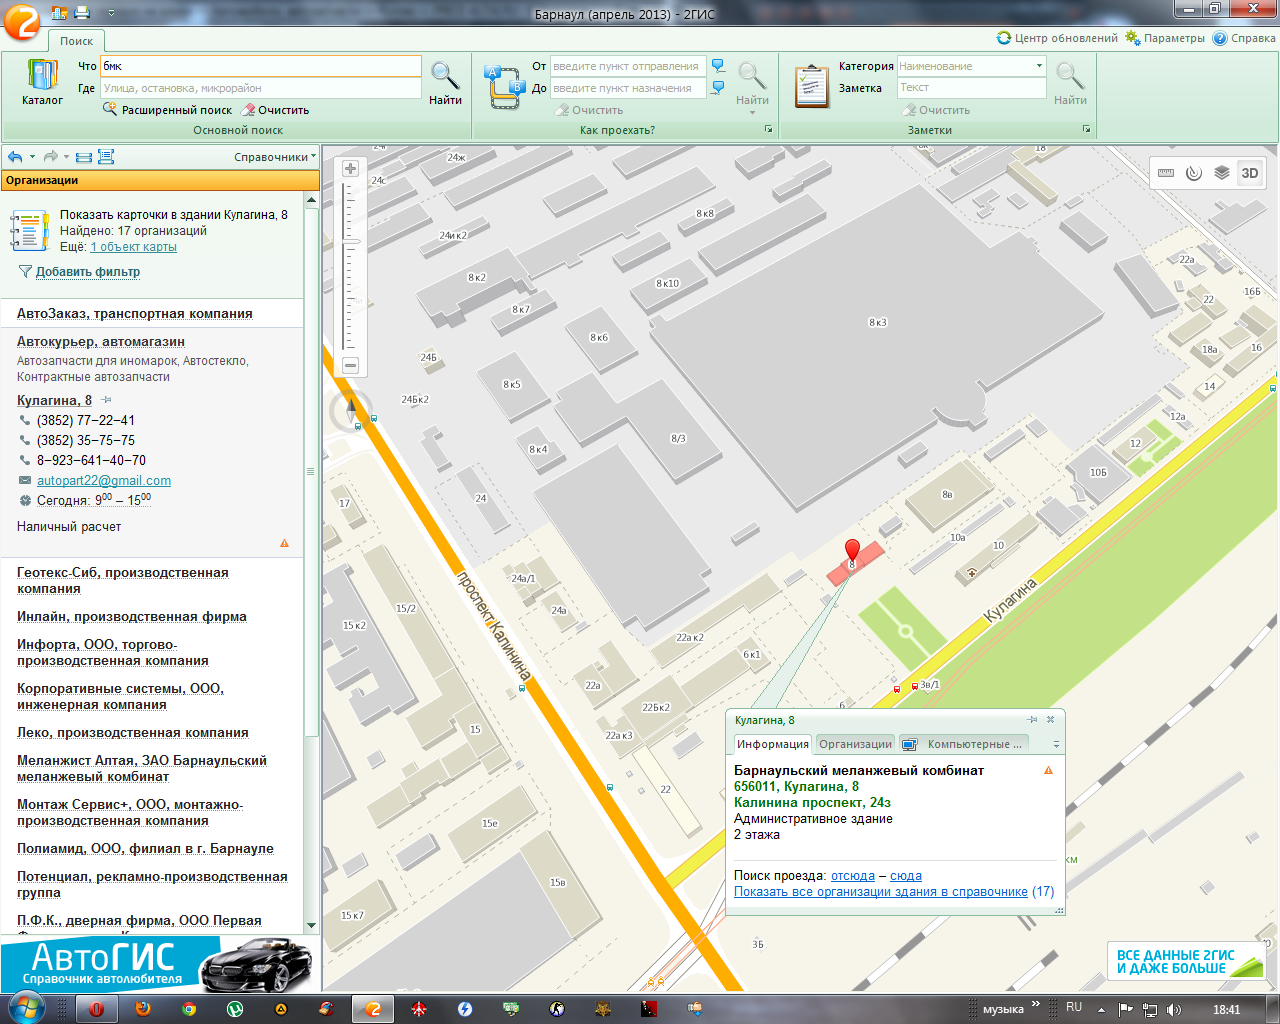Click warning triangle in Автокурьер card
The height and width of the screenshot is (1024, 1280).
(284, 543)
